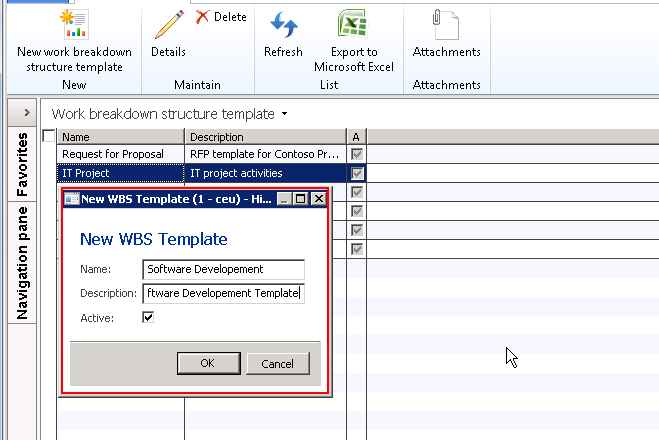Viewport: 659px width, 440px height.
Task: Expand Work breakdown structure template dropdown
Action: click(x=285, y=114)
